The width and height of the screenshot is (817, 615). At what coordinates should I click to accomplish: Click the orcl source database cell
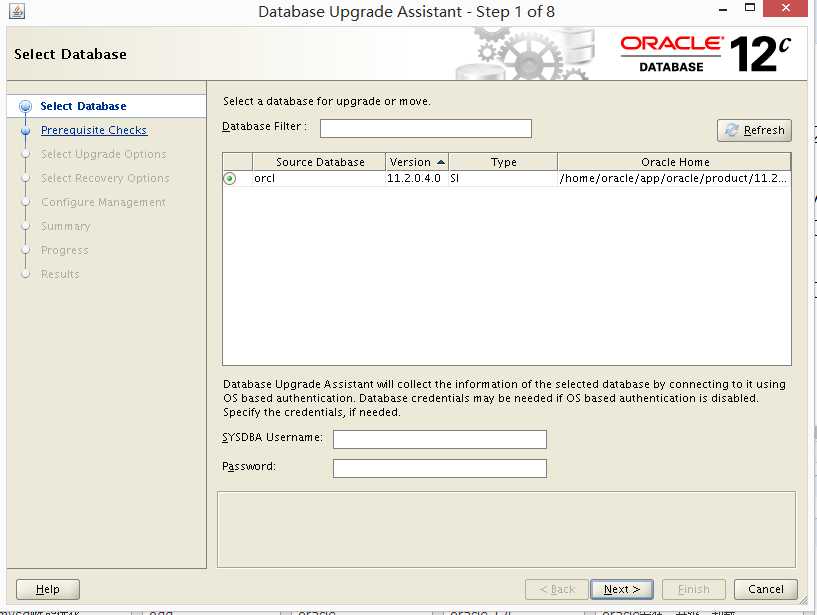[319, 178]
